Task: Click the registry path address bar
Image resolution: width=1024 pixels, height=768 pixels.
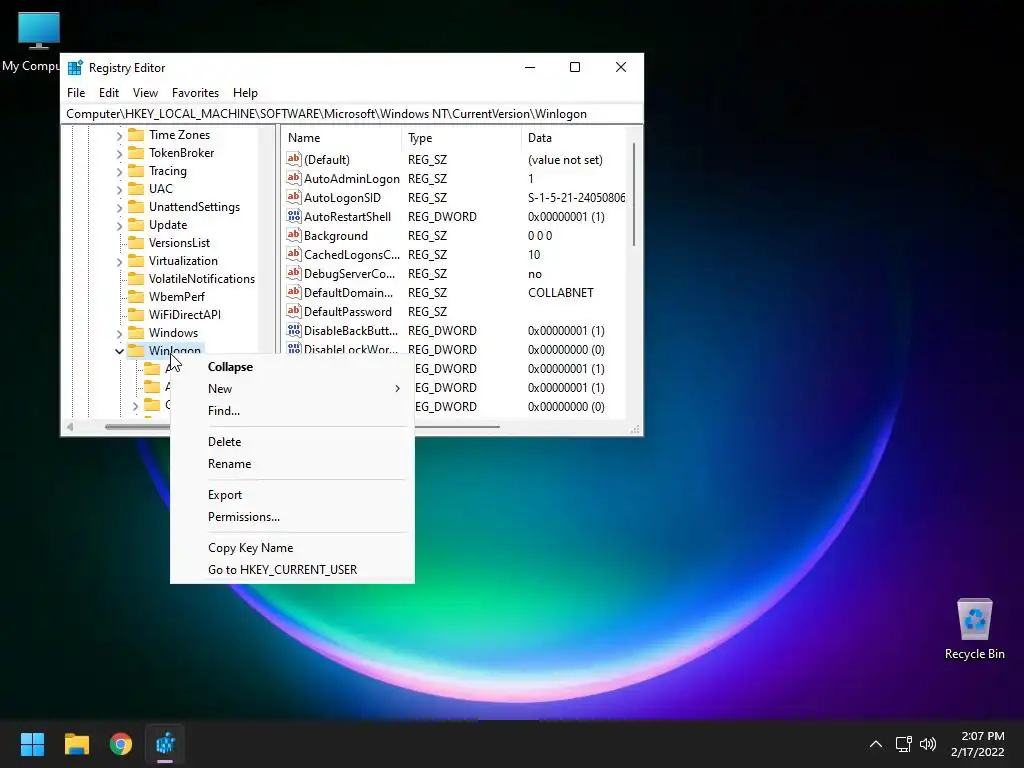Action: click(351, 114)
